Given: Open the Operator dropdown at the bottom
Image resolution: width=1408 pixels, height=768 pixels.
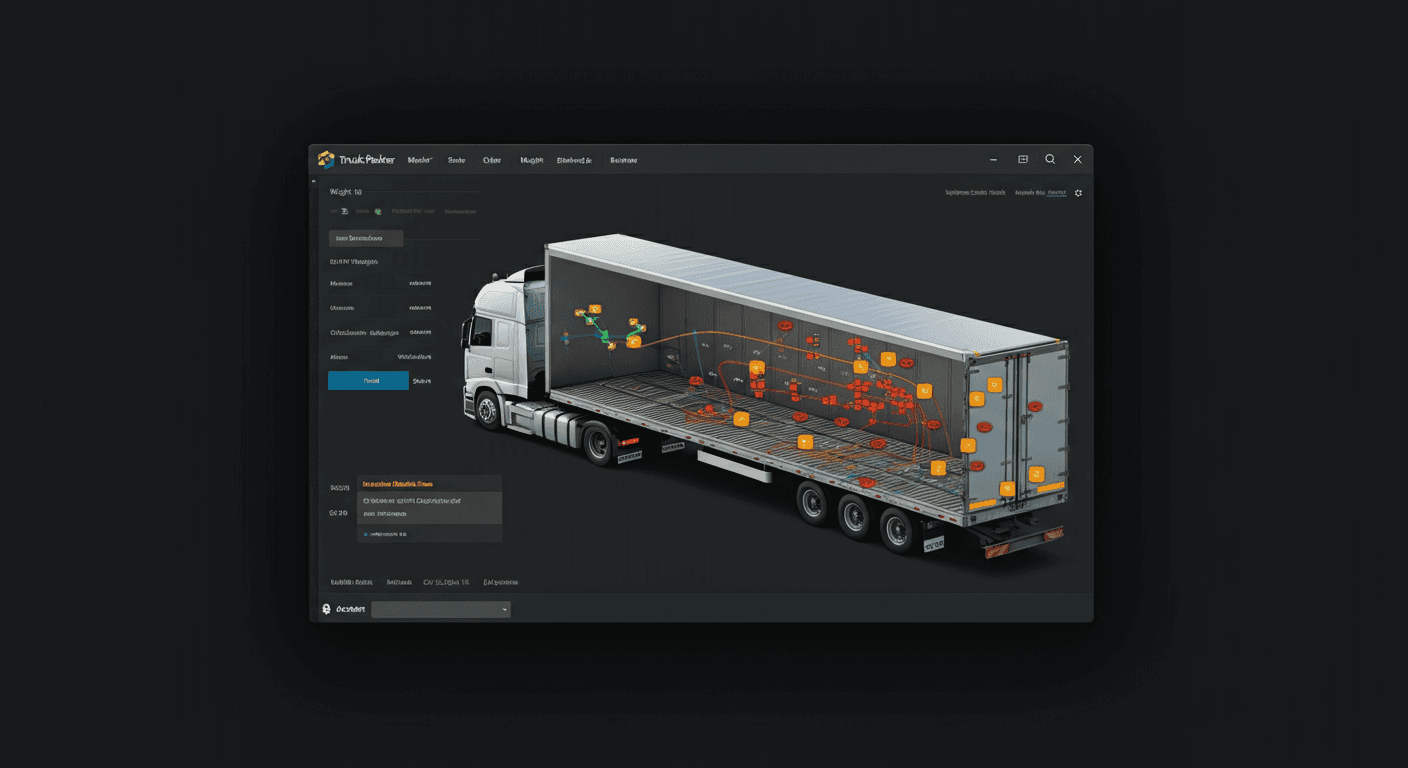Looking at the screenshot, I should point(440,609).
